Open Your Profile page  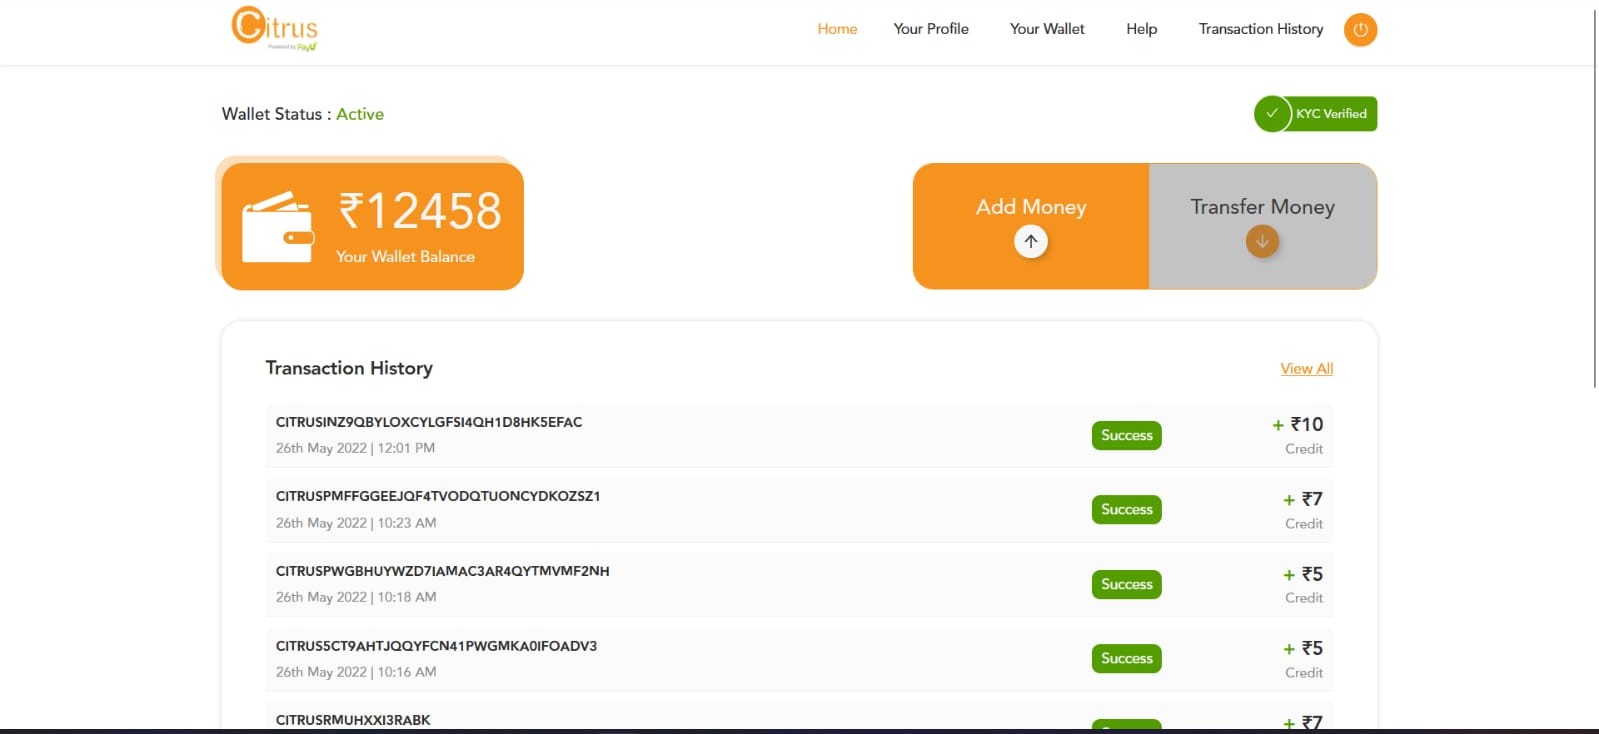point(931,29)
